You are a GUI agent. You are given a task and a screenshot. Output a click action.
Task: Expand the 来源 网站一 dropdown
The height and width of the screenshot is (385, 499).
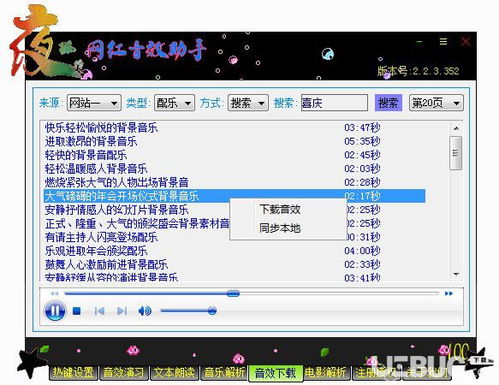point(94,103)
